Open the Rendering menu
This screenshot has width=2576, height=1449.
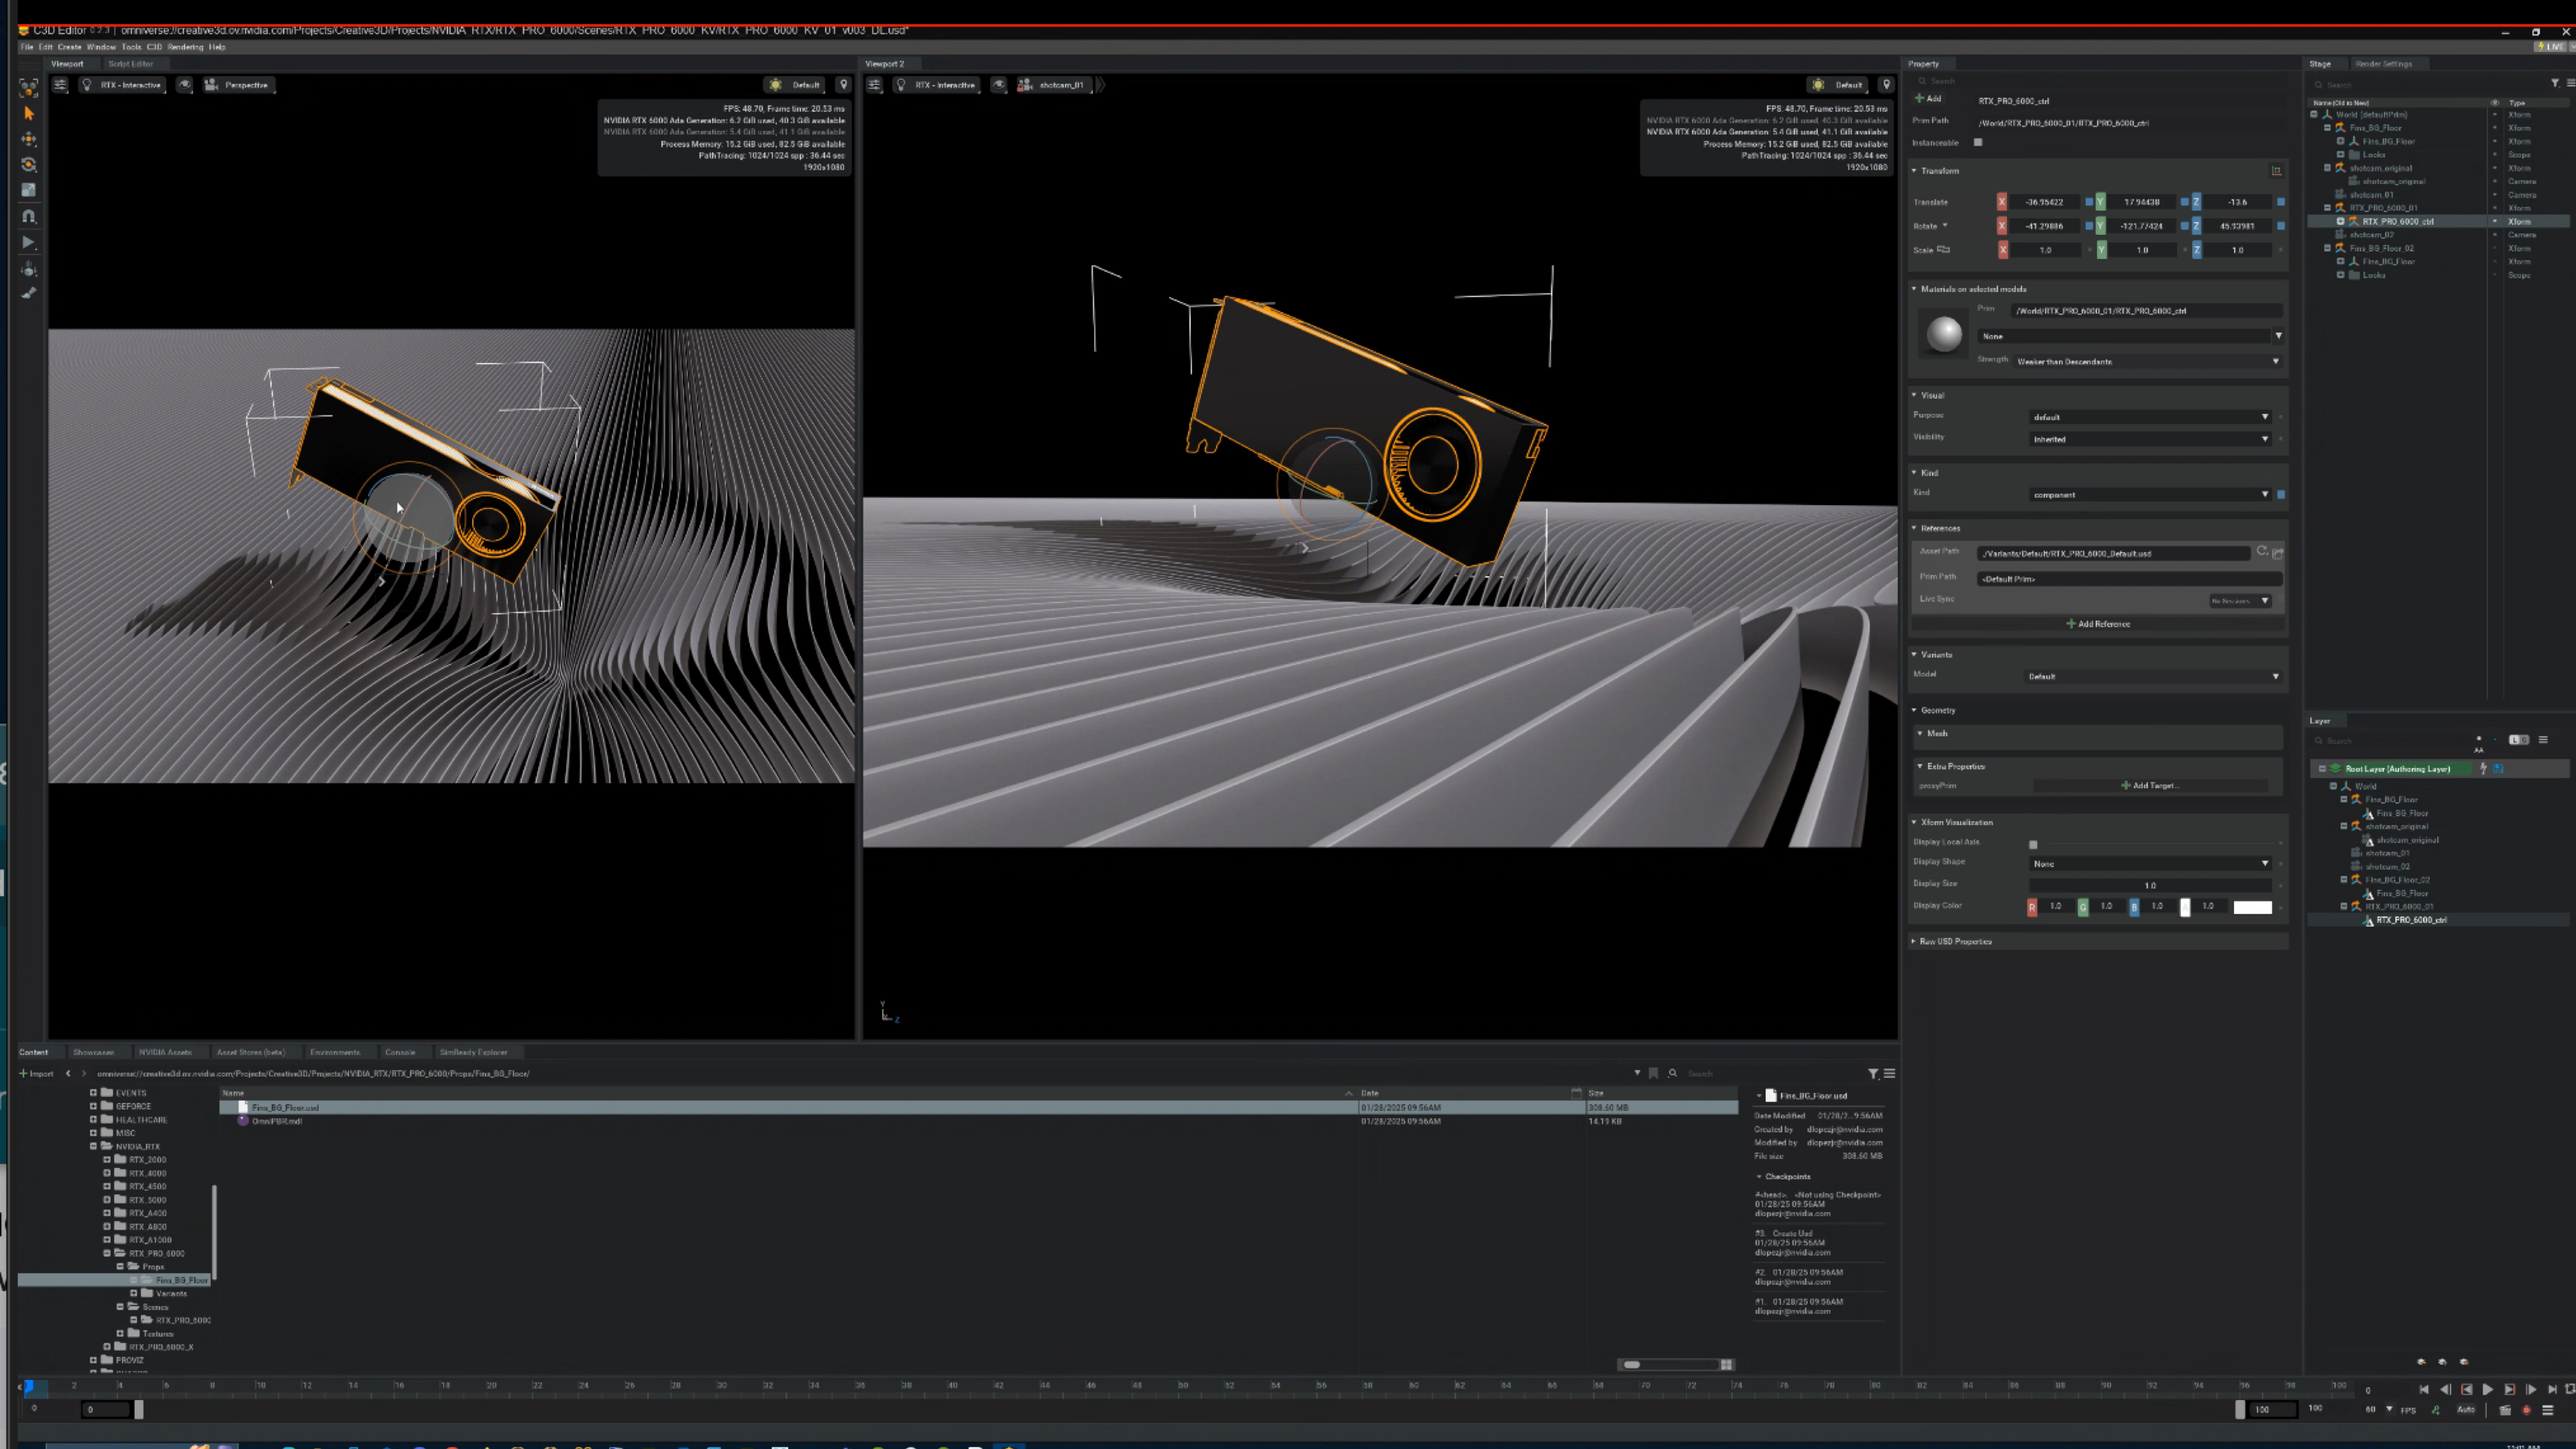click(x=185, y=47)
